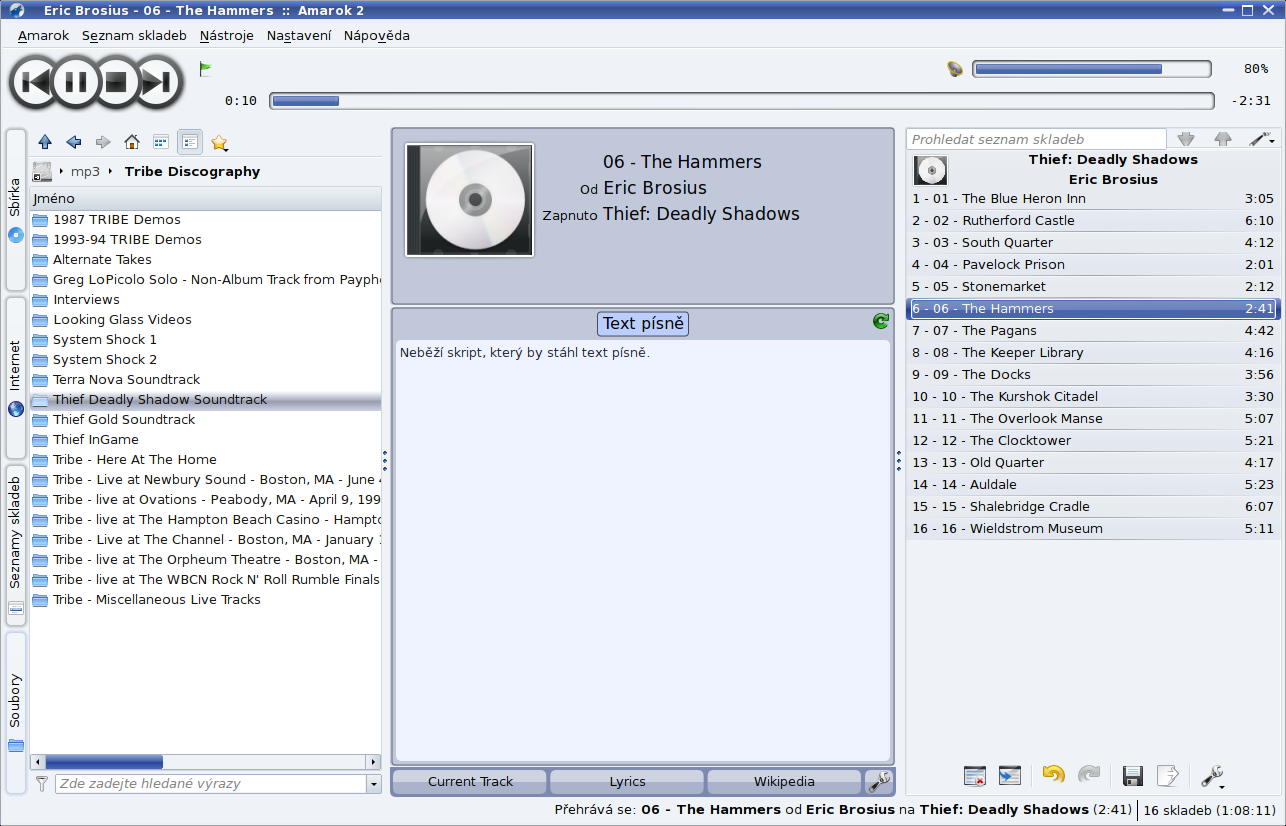Screen dimensions: 1286x826
Task: Open the file filter combo box dropdown arrow
Action: pyautogui.click(x=374, y=784)
